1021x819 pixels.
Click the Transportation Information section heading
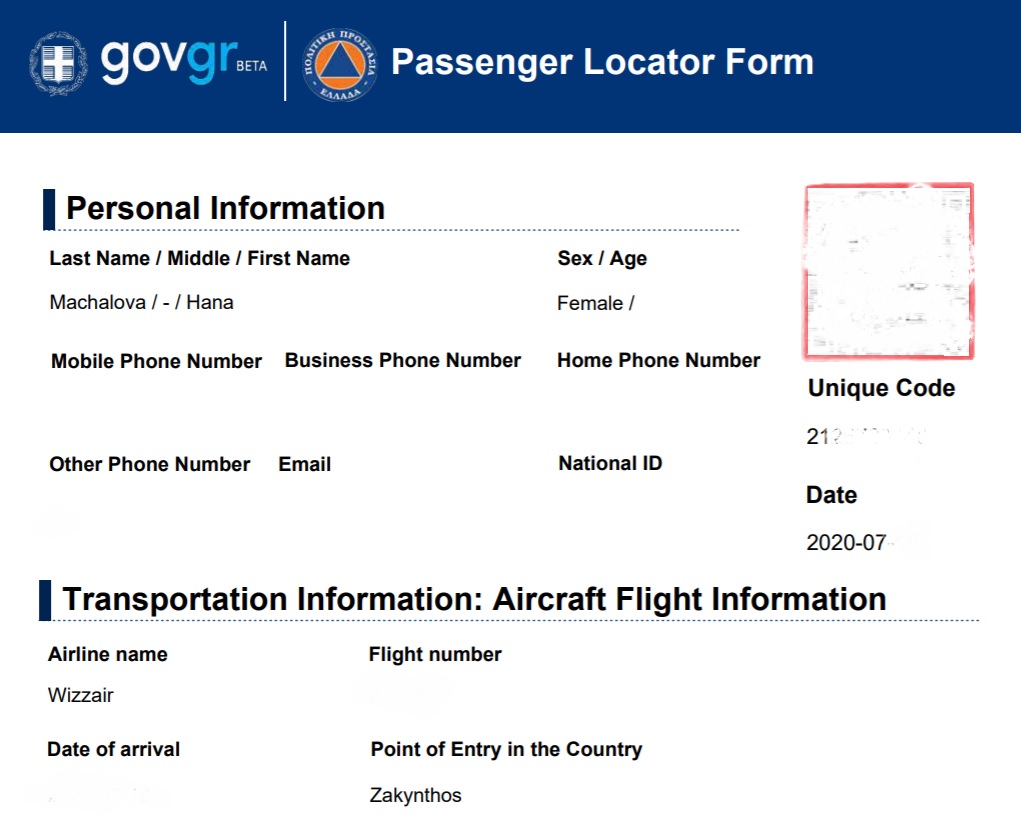[474, 599]
